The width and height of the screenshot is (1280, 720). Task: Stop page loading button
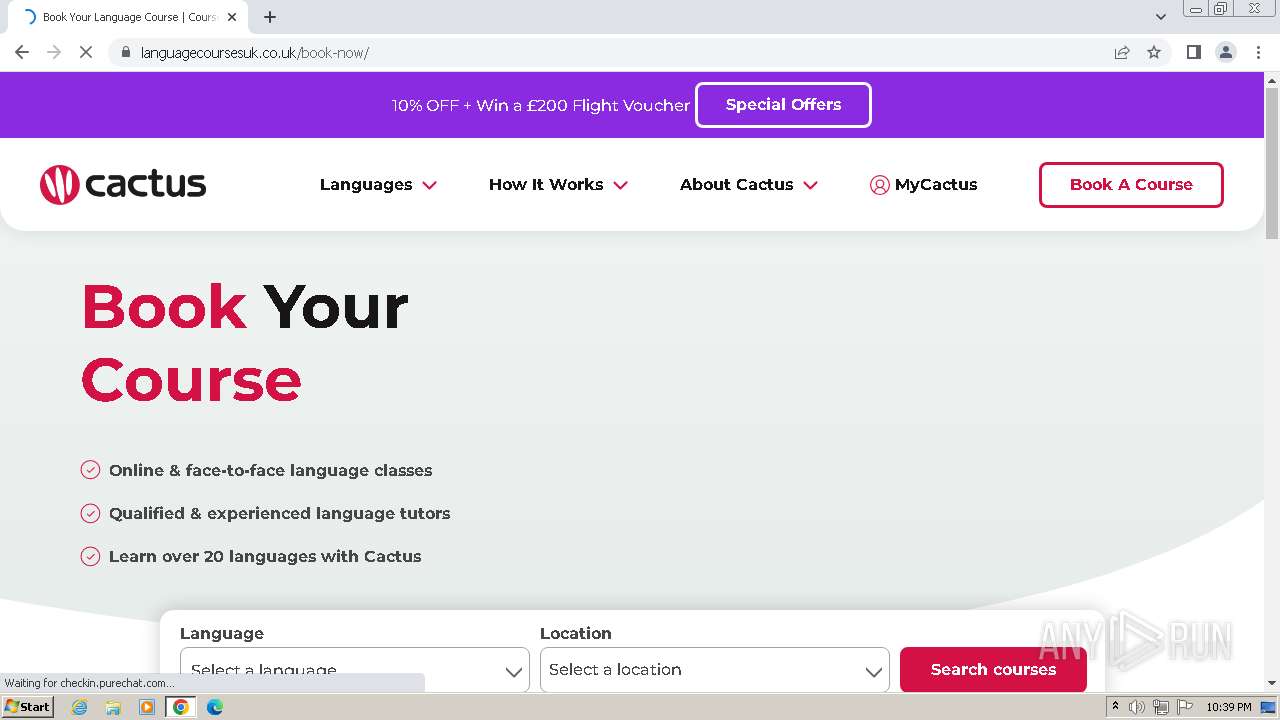(x=86, y=52)
